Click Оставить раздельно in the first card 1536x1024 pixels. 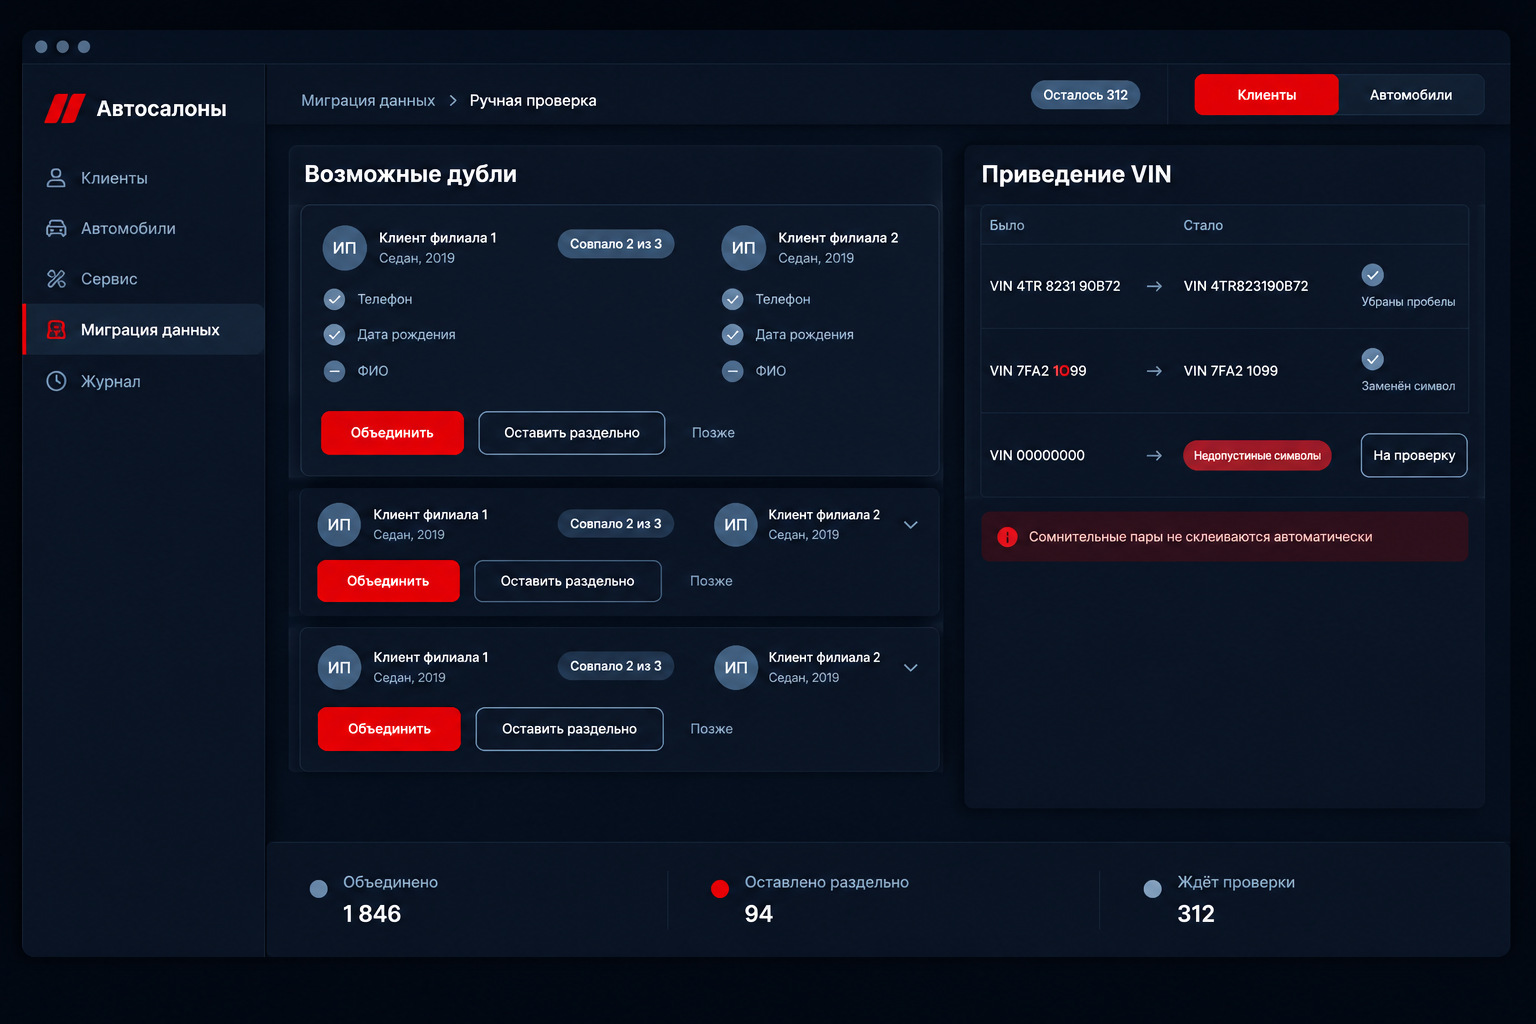pyautogui.click(x=572, y=433)
